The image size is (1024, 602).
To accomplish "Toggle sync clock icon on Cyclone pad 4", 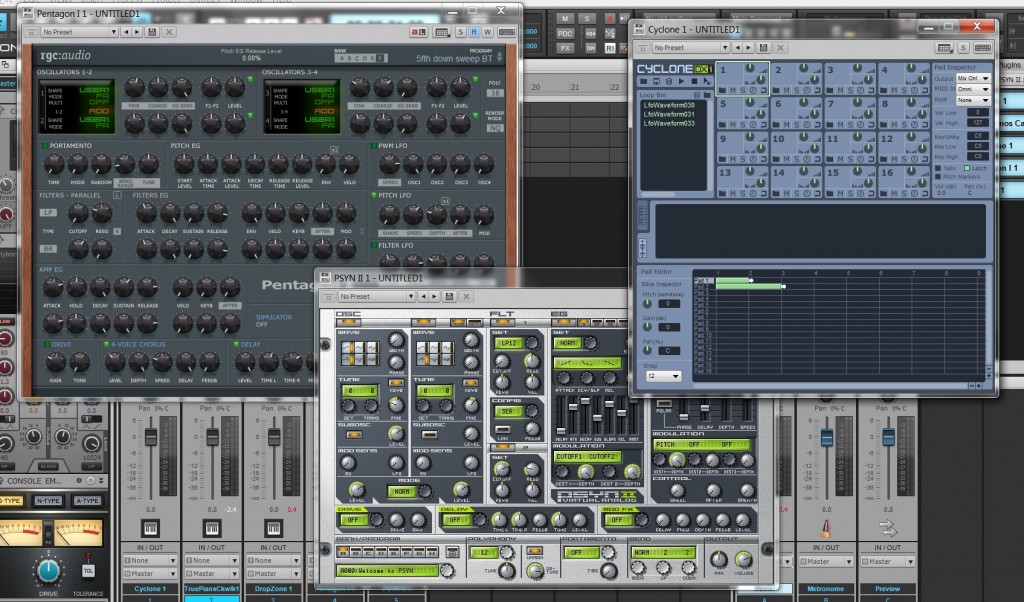I will click(x=914, y=90).
